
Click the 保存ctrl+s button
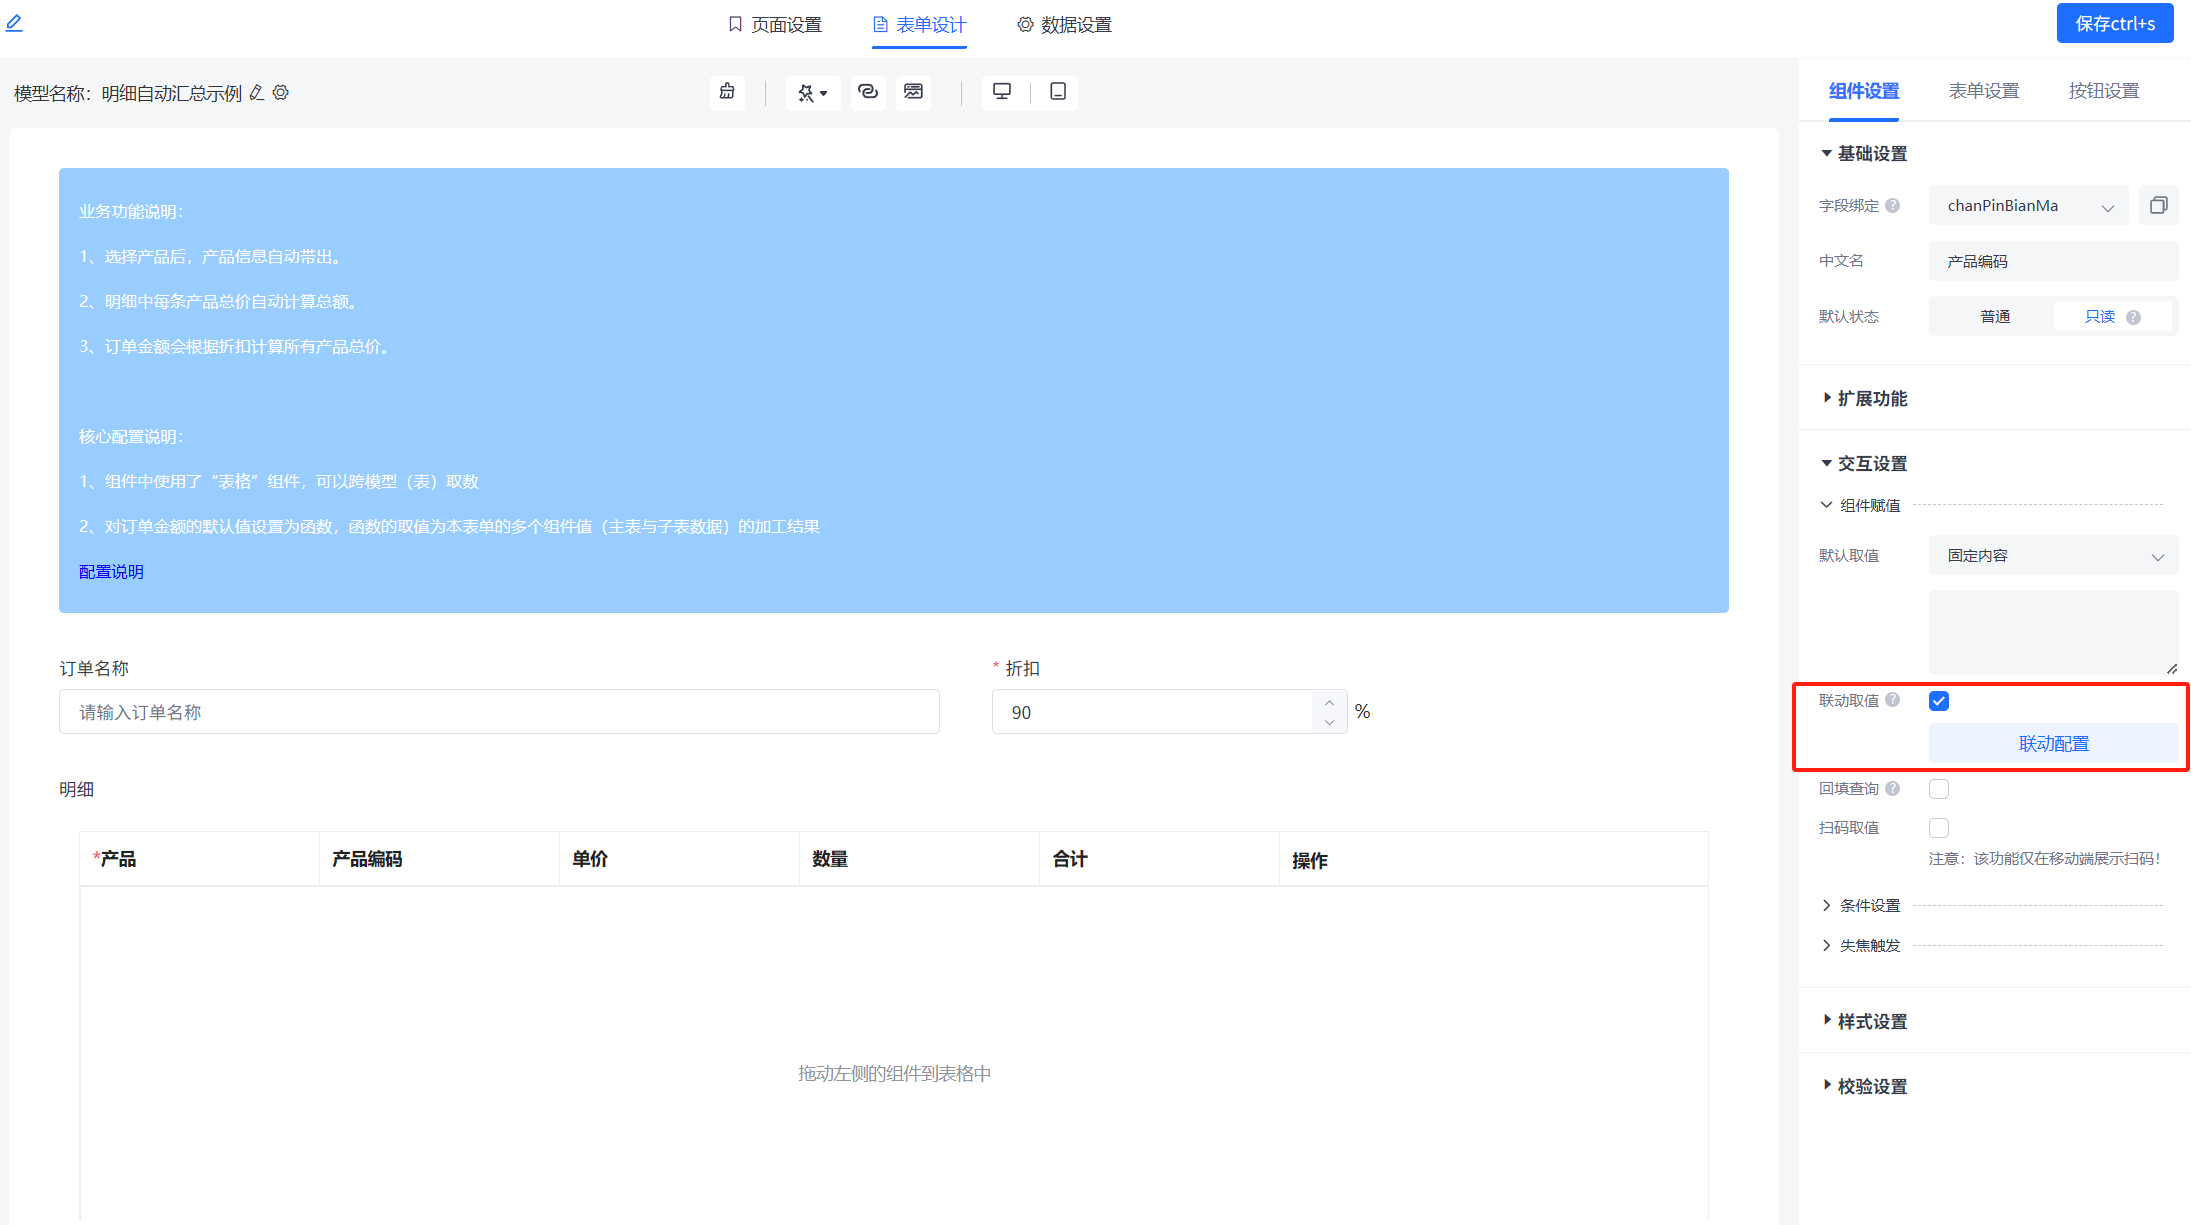(2115, 23)
